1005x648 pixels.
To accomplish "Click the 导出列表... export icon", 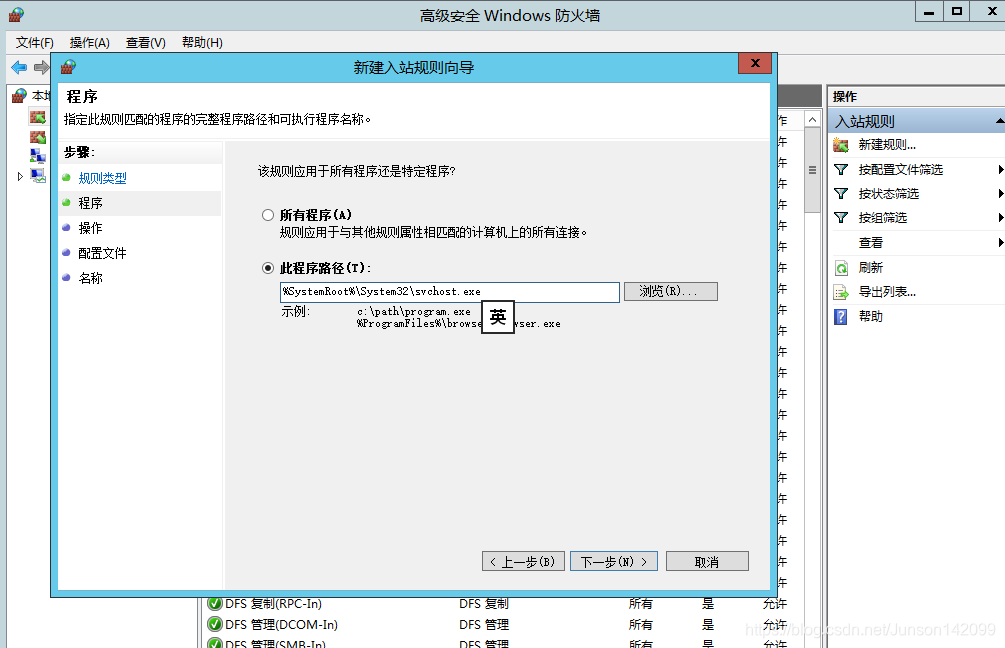I will 841,292.
